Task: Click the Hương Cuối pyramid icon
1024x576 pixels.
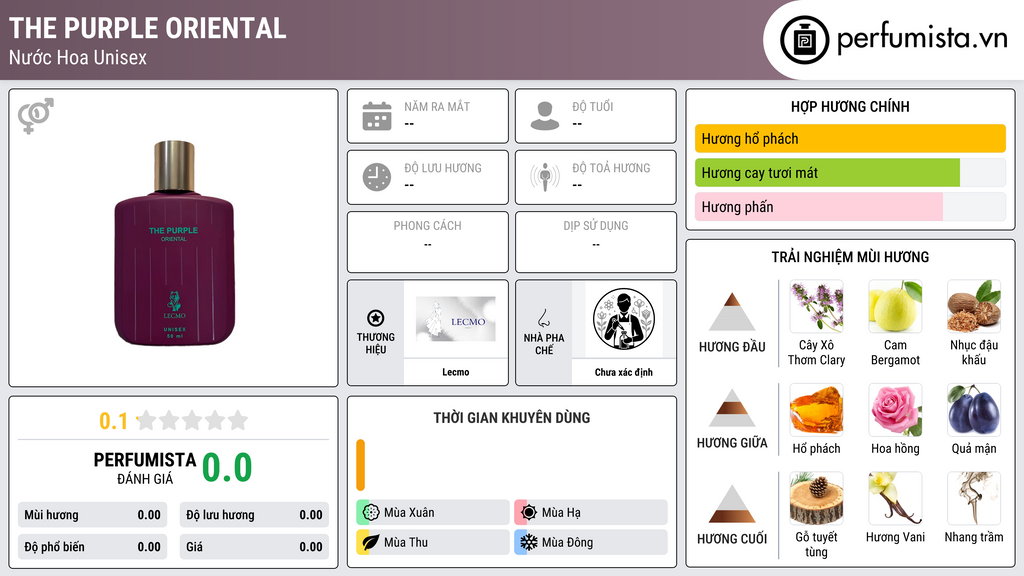Action: [x=732, y=504]
